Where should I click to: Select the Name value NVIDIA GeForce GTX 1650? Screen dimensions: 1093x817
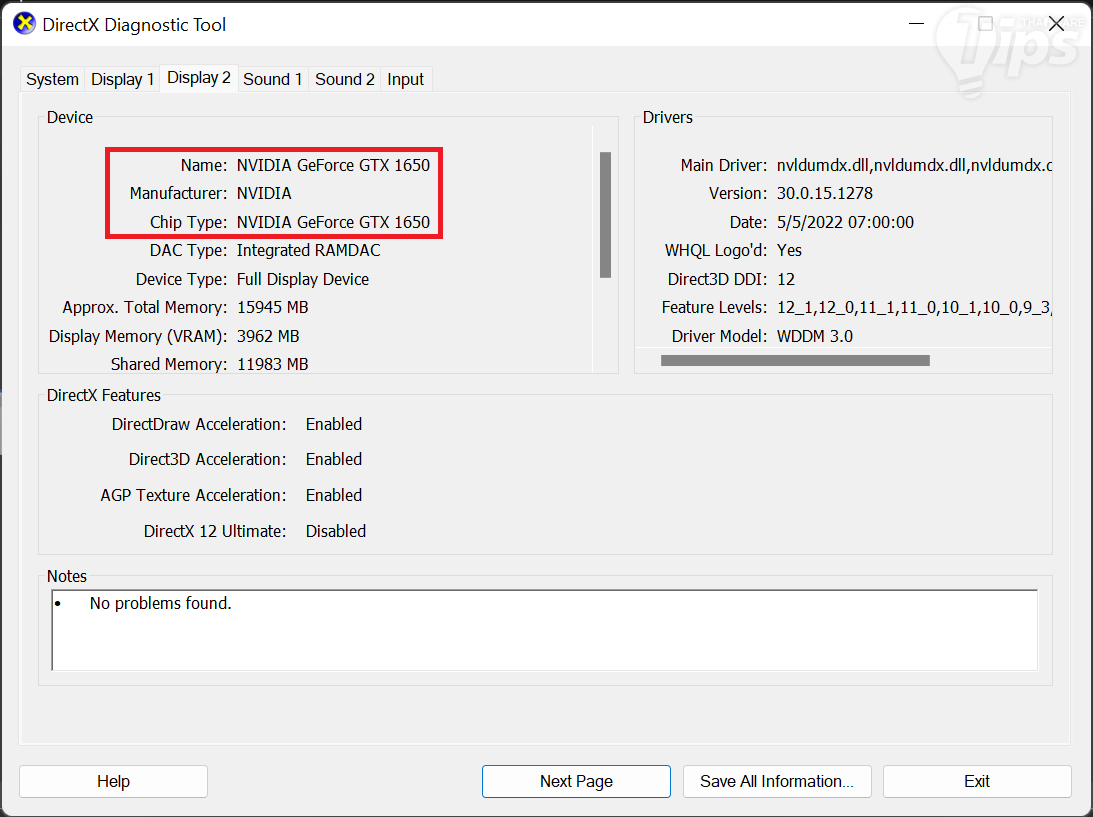click(333, 165)
